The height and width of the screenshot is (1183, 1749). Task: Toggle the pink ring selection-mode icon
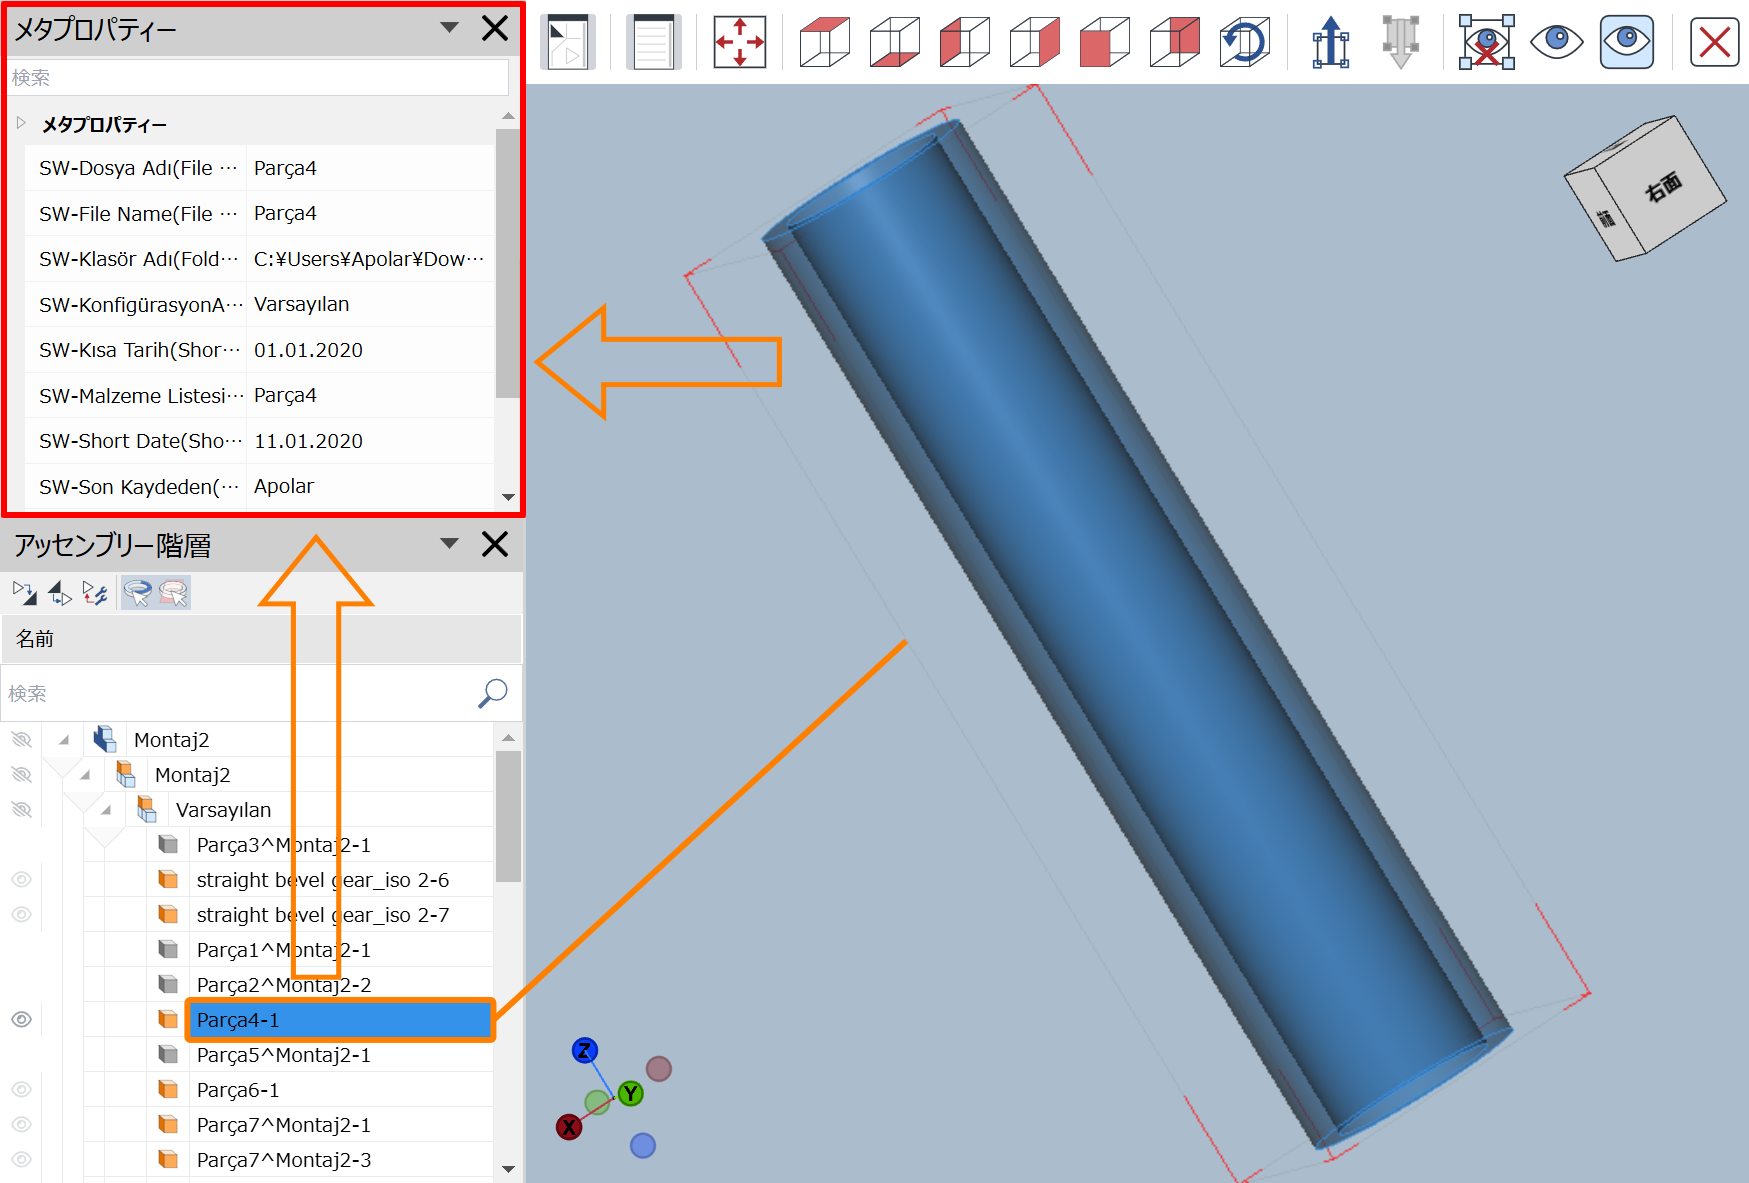(173, 593)
